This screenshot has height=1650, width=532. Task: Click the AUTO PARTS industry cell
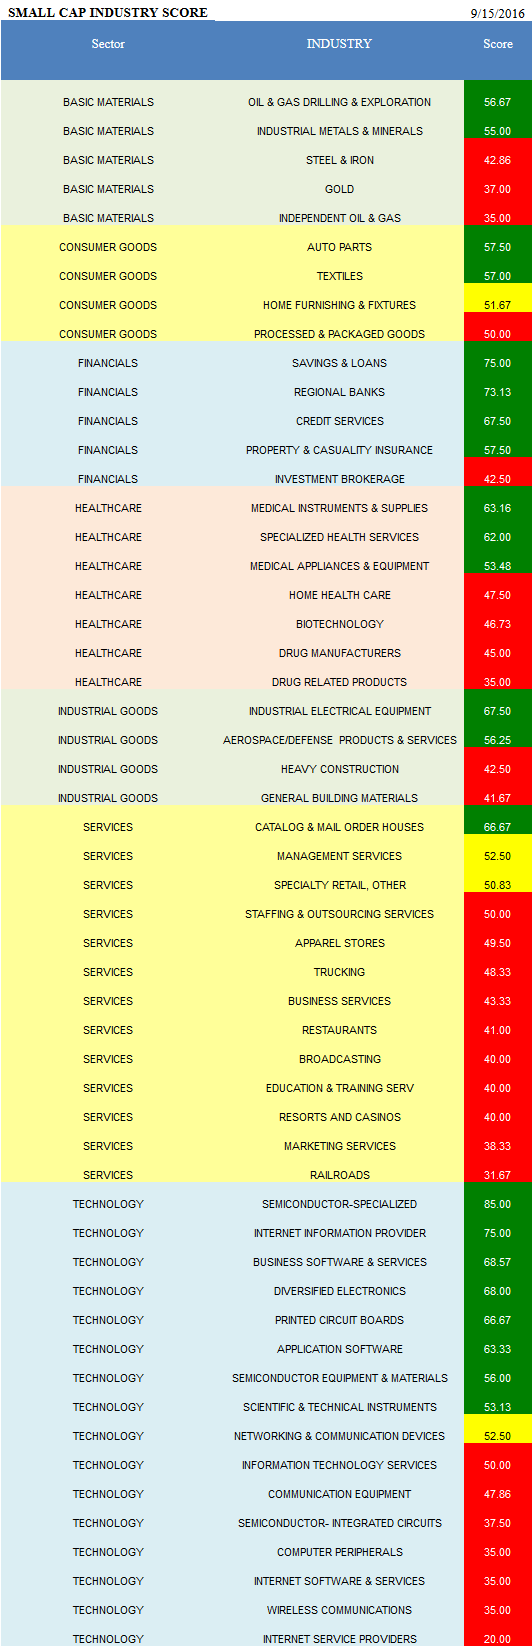point(339,247)
